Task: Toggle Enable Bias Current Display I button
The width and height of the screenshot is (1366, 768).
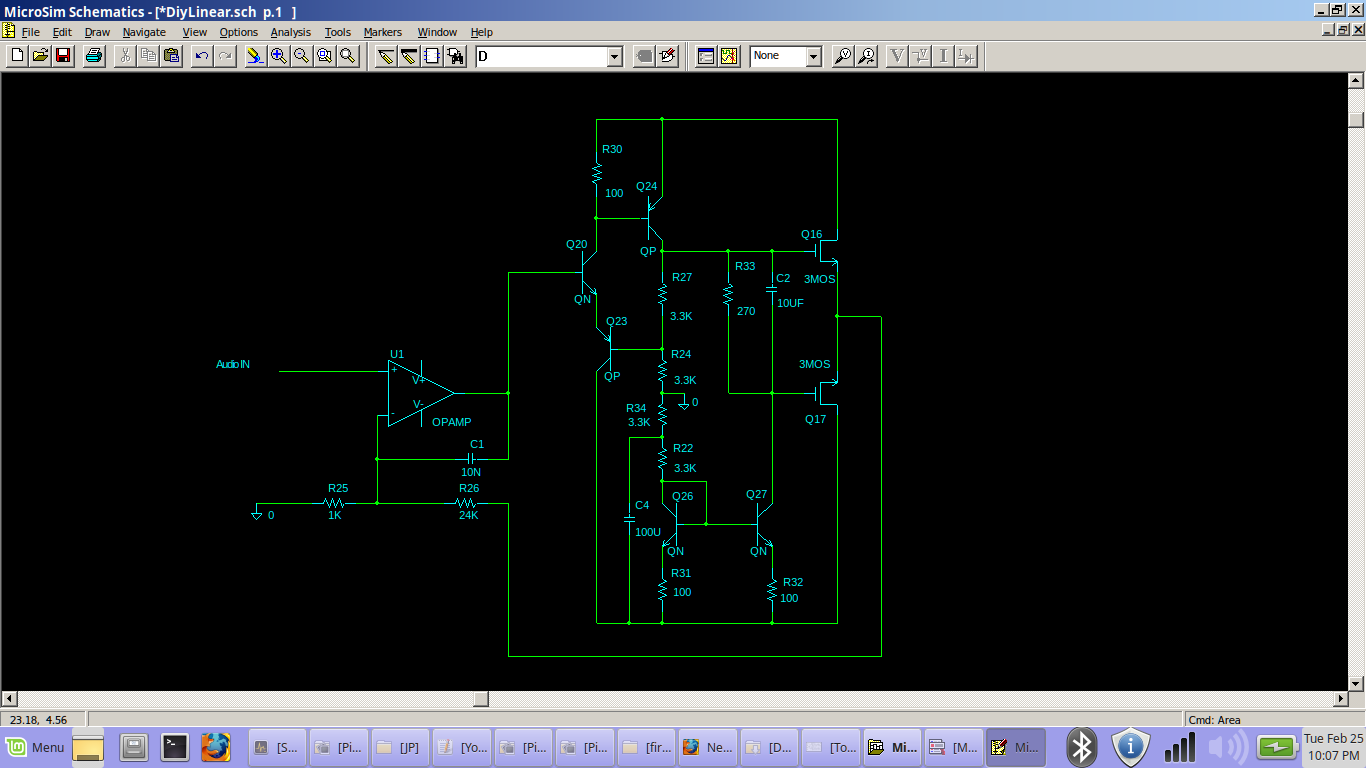Action: 943,56
